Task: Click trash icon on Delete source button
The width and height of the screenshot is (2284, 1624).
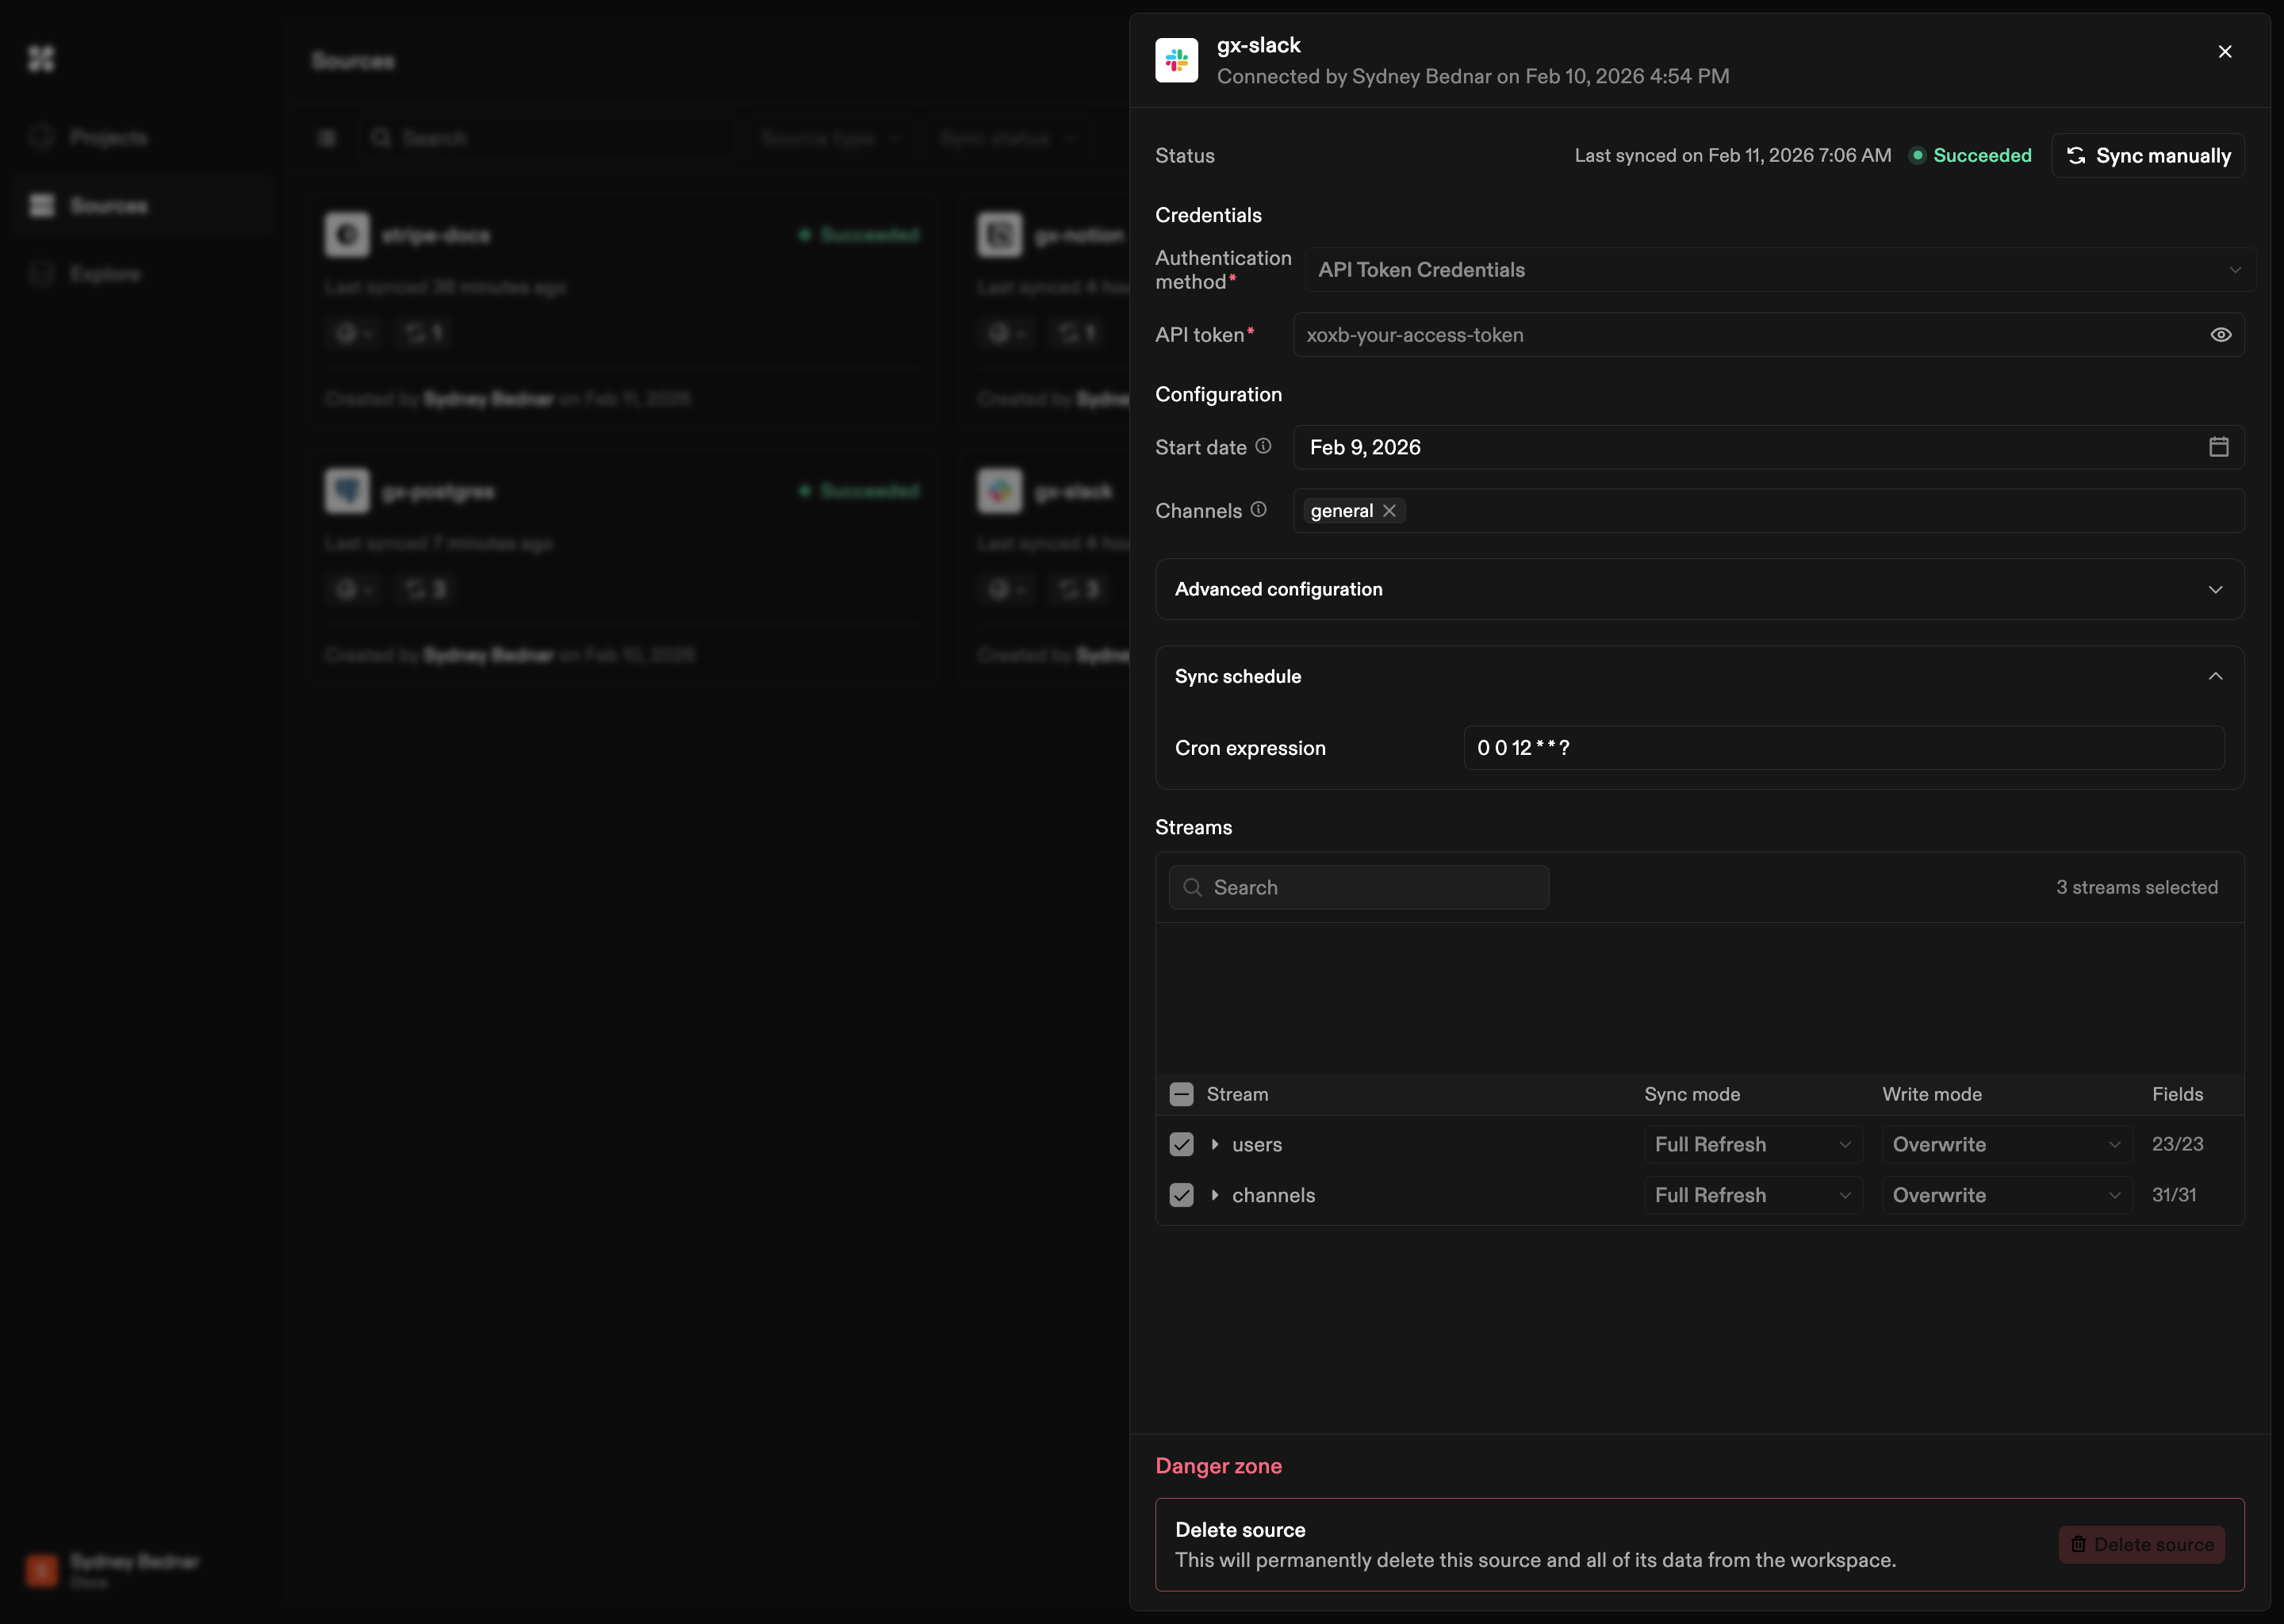Action: 2078,1544
